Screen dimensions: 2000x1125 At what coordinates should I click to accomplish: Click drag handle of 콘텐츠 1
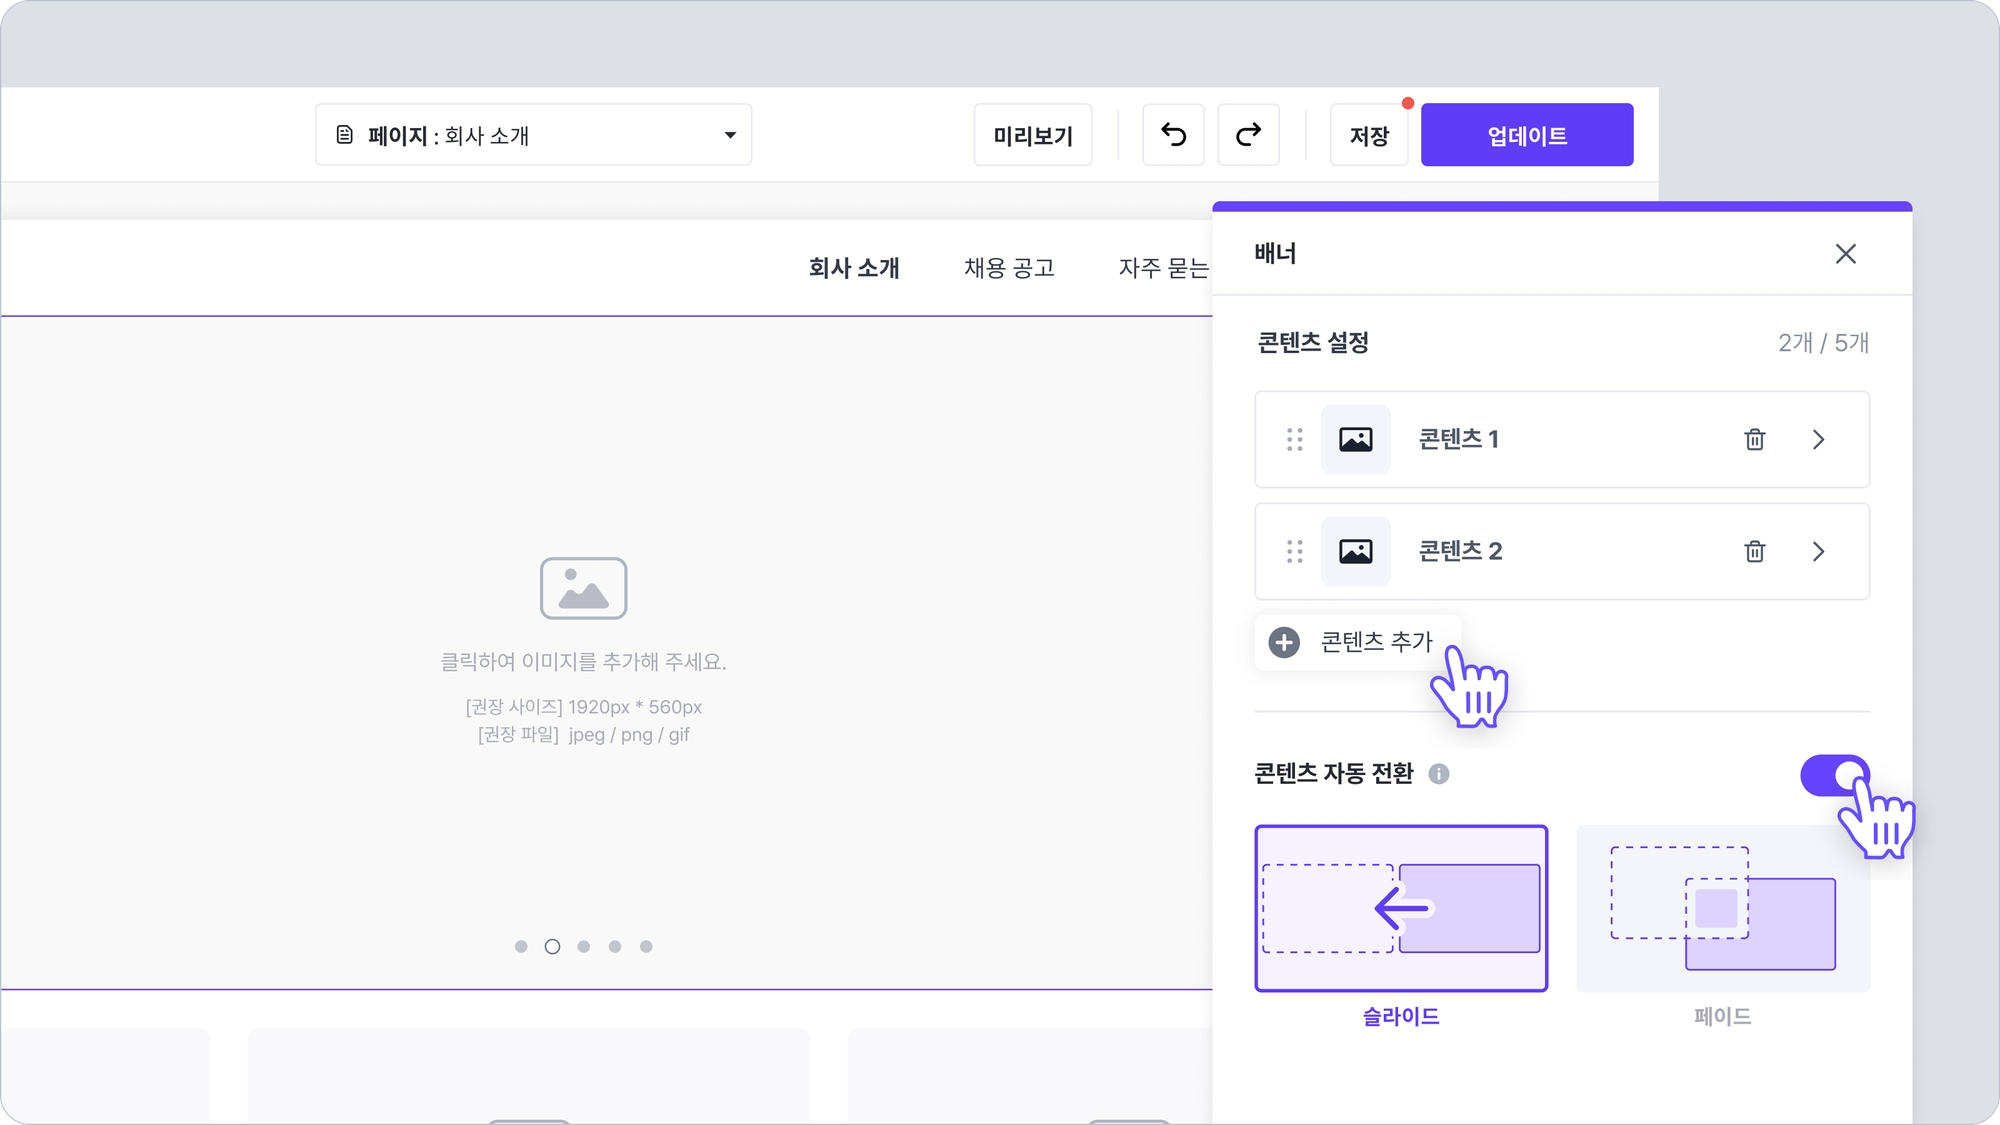pos(1294,440)
